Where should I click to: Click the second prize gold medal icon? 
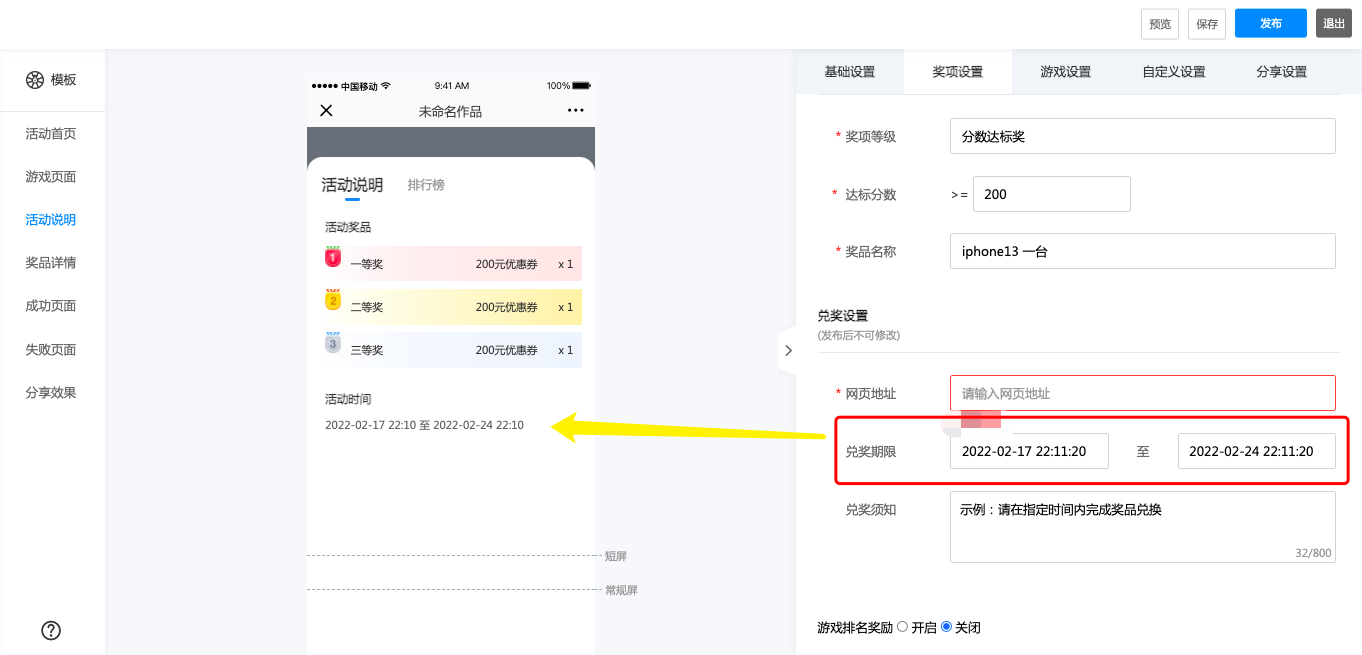point(333,301)
